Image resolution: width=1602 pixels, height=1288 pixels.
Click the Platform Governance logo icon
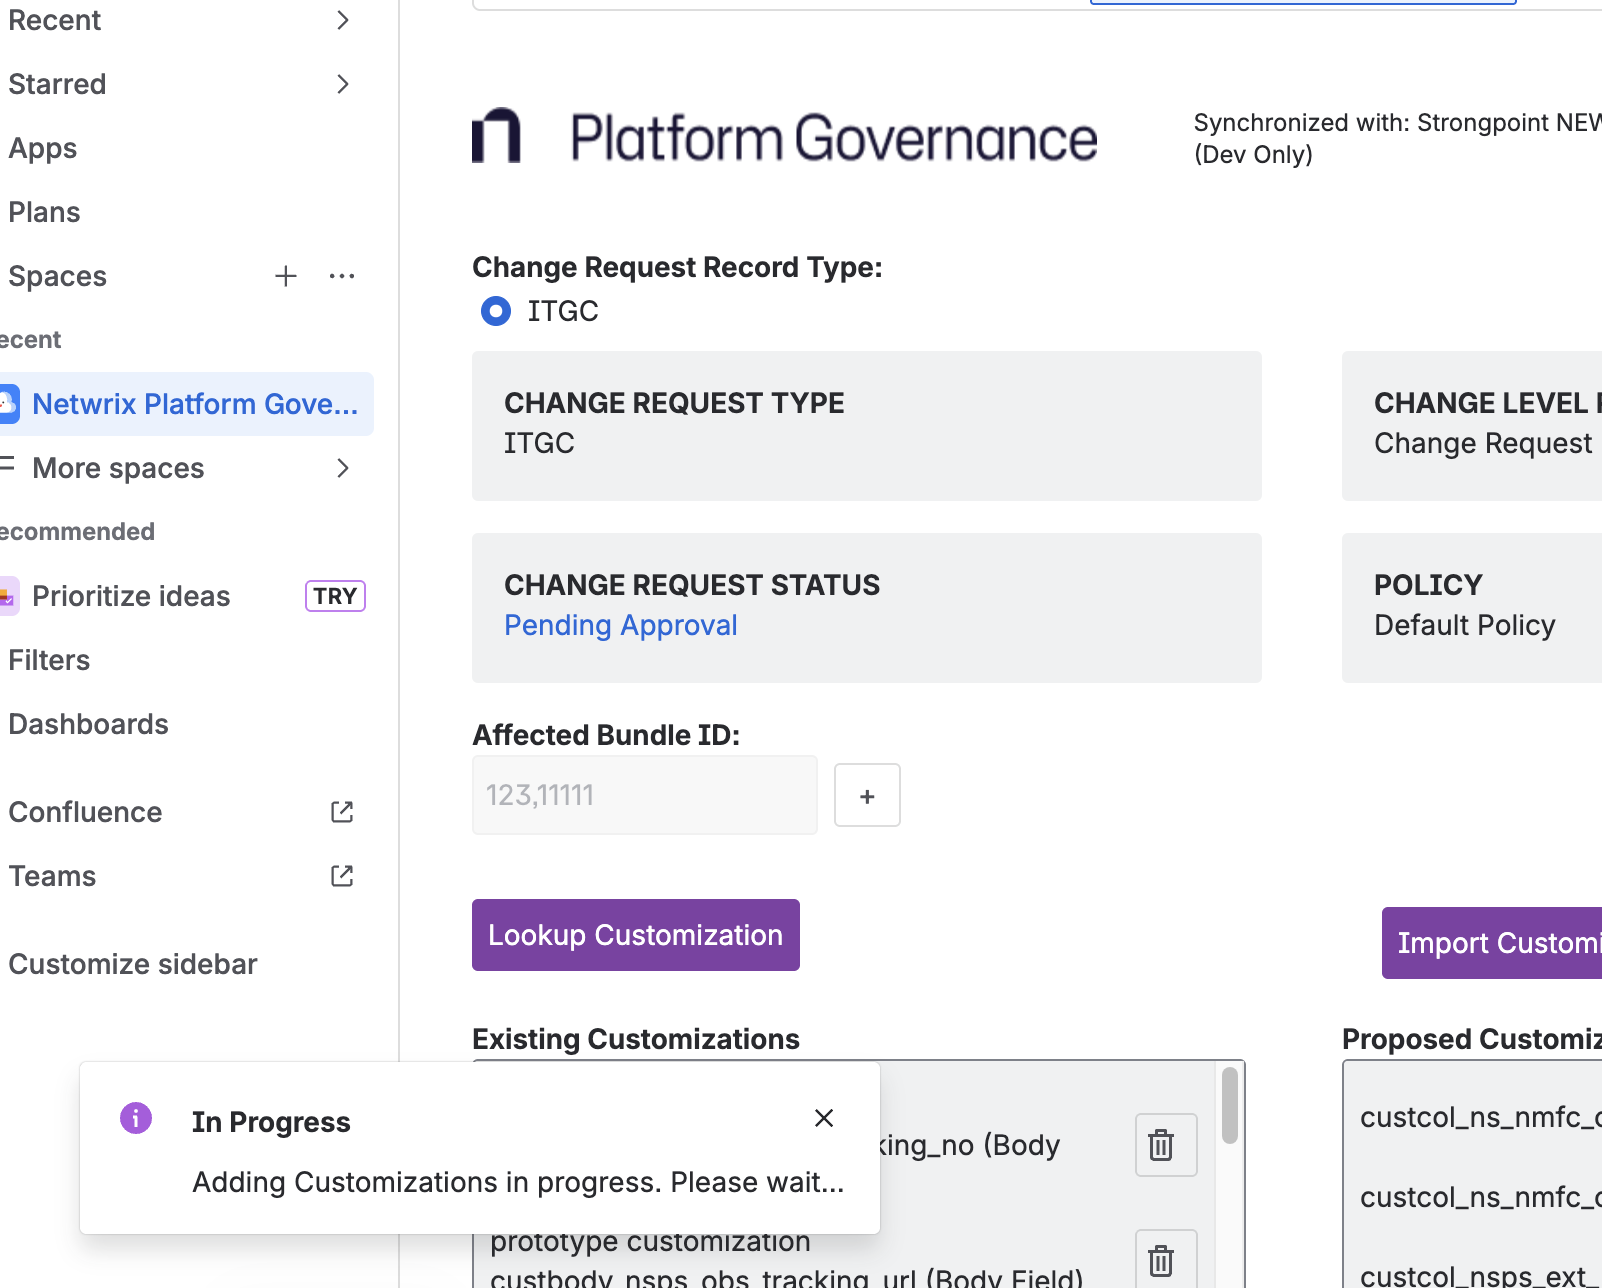[x=495, y=137]
